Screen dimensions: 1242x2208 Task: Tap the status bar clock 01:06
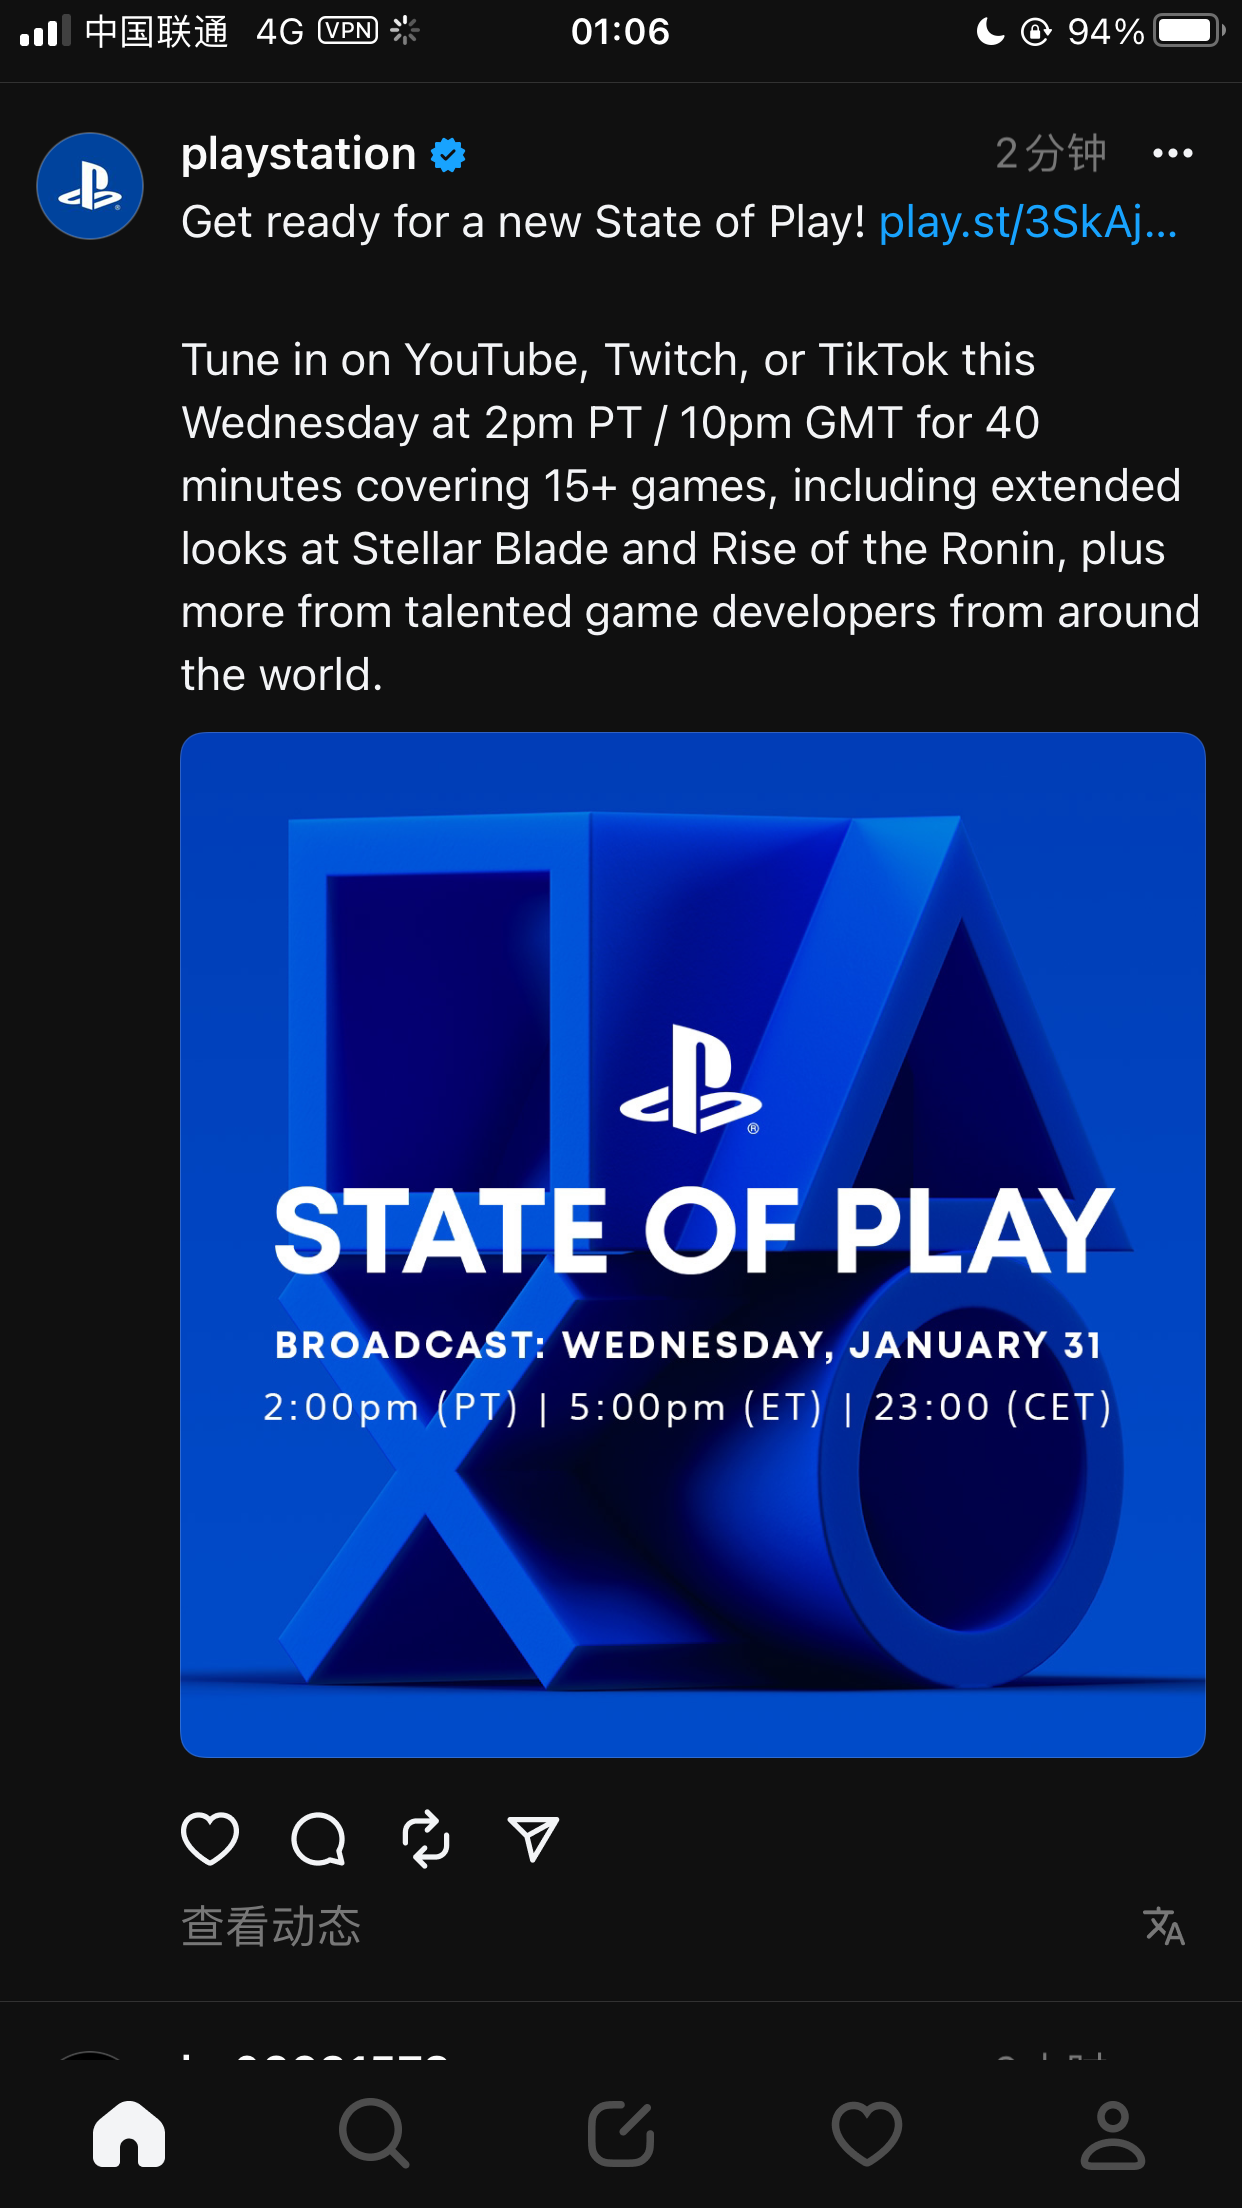pyautogui.click(x=620, y=32)
